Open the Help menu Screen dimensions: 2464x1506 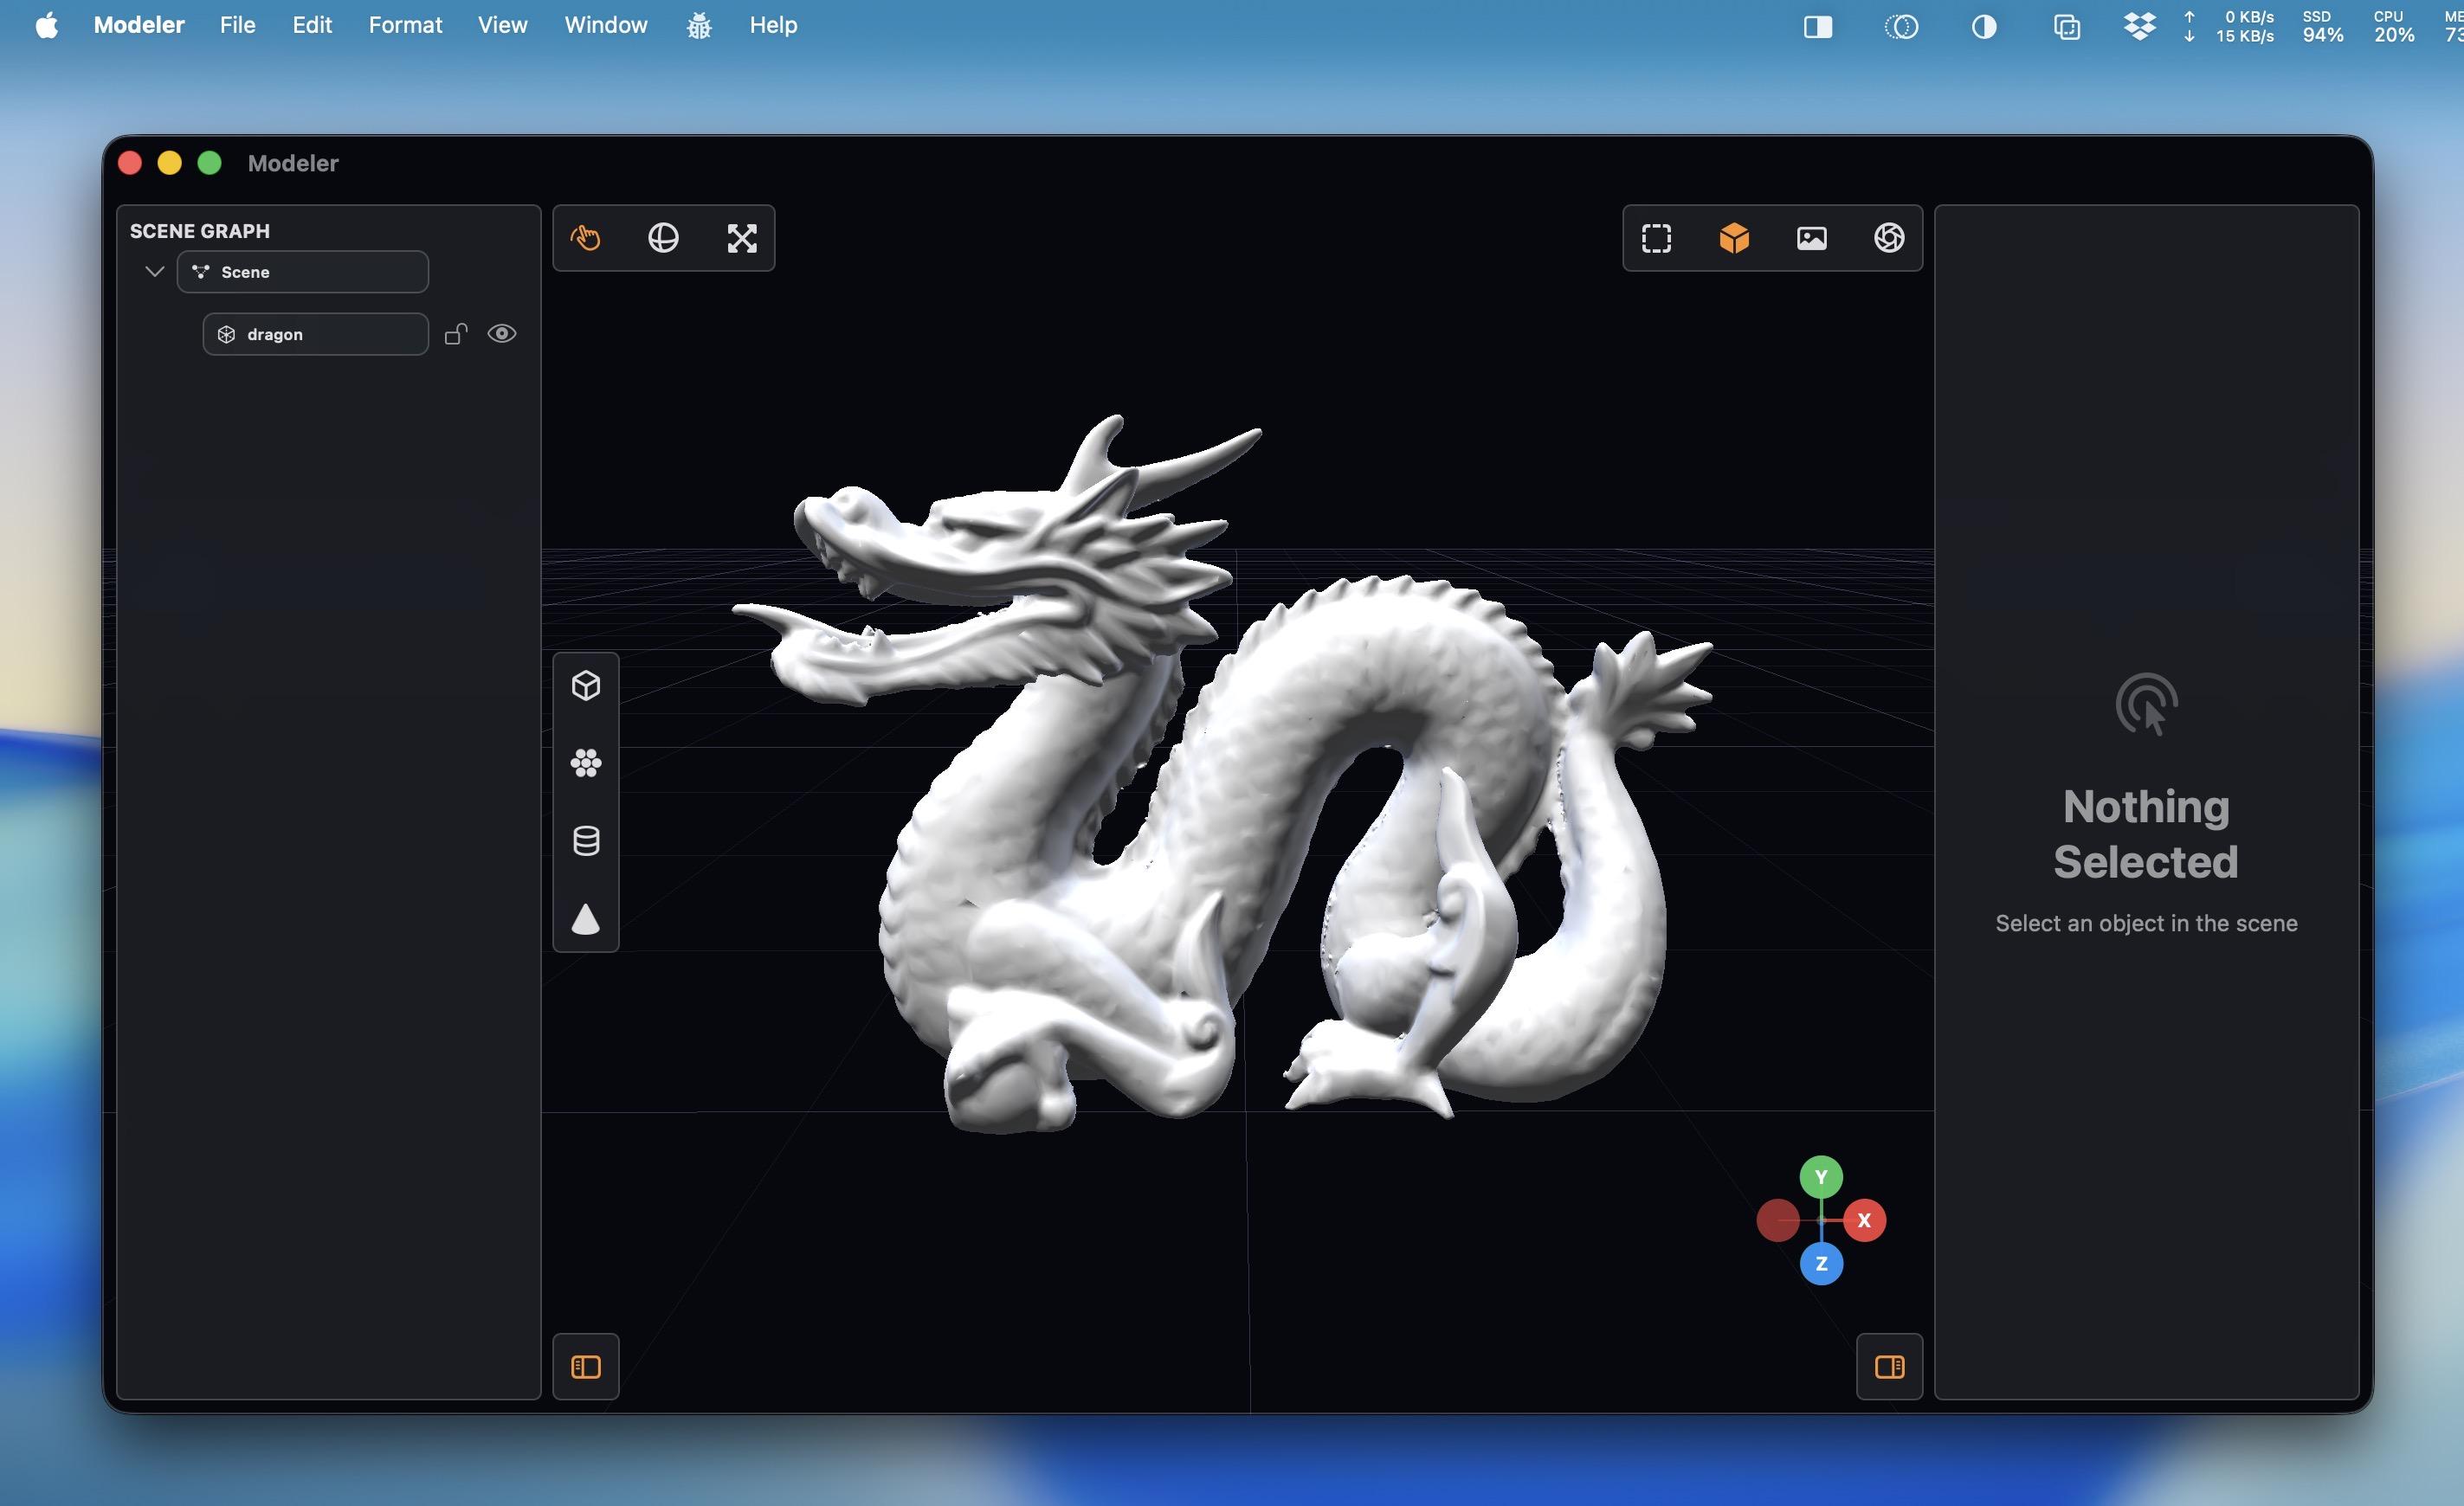[773, 25]
